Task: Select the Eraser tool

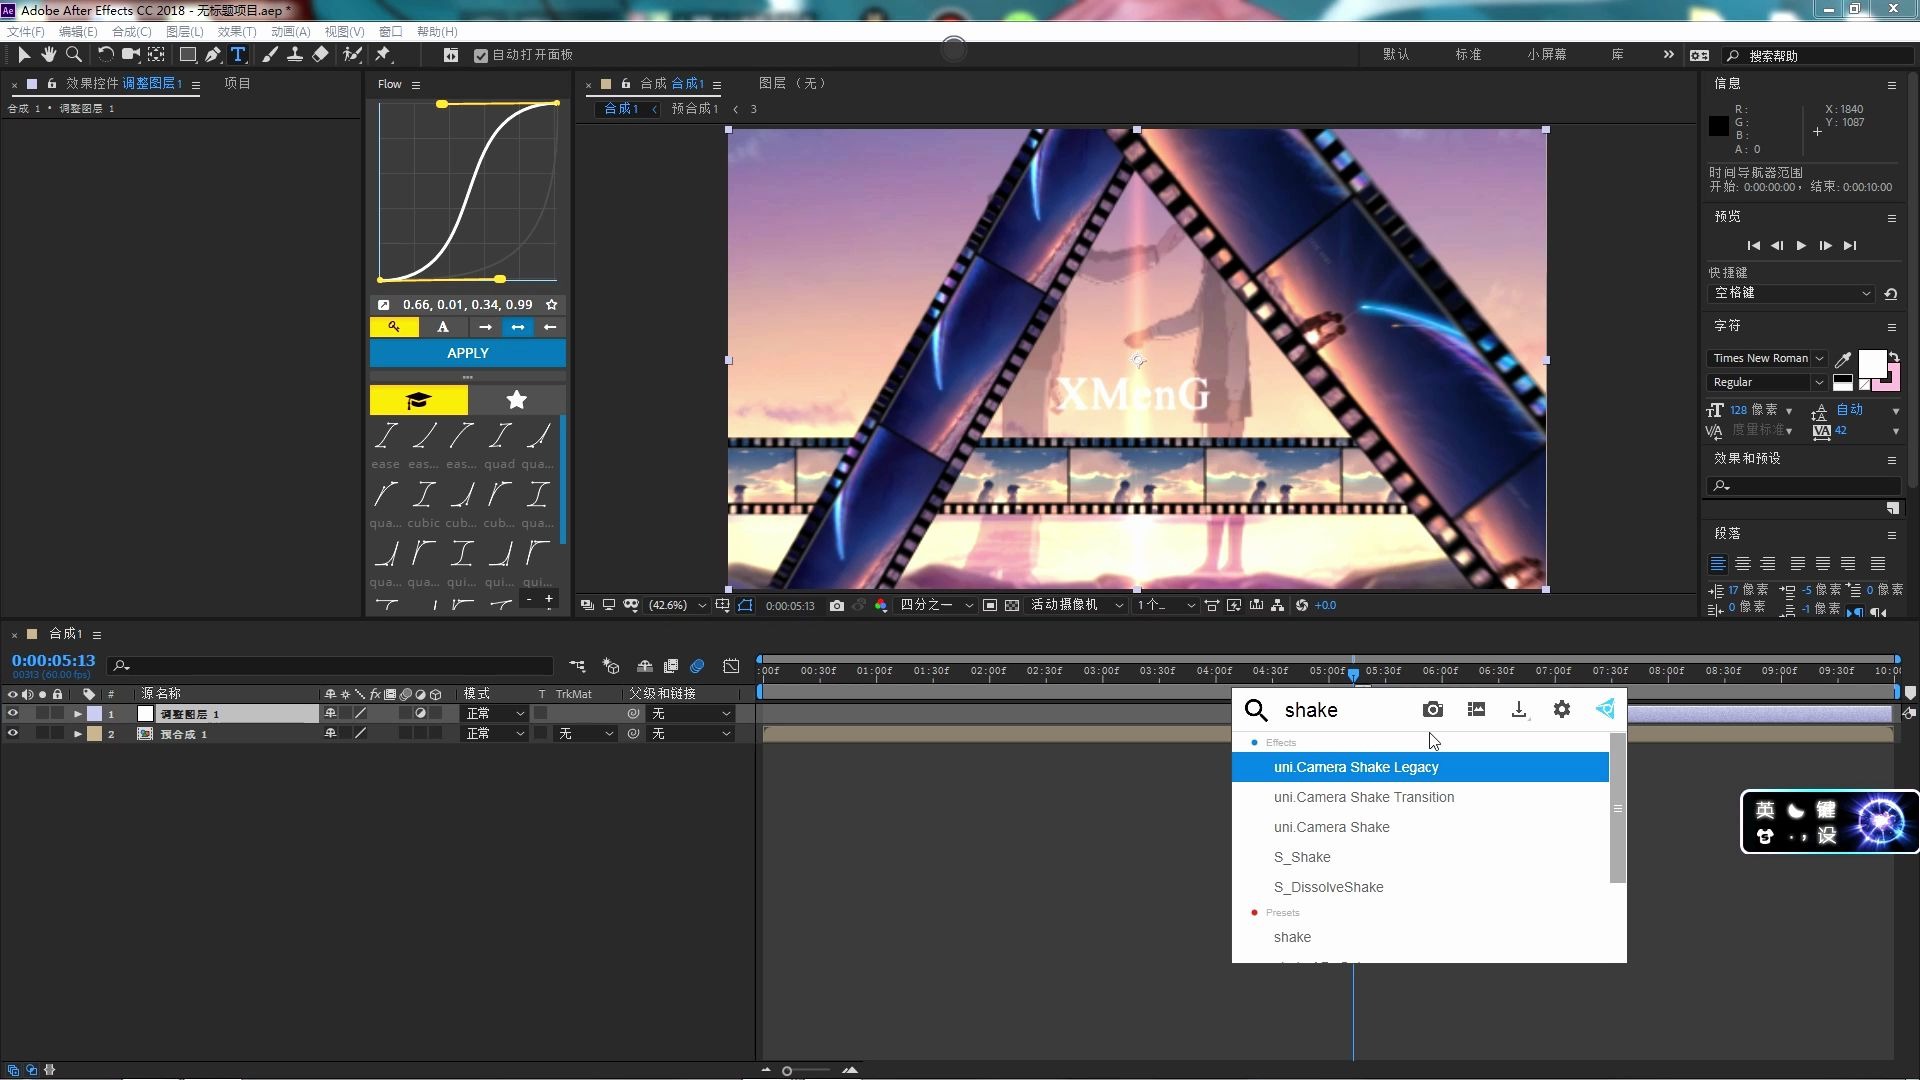Action: coord(320,55)
